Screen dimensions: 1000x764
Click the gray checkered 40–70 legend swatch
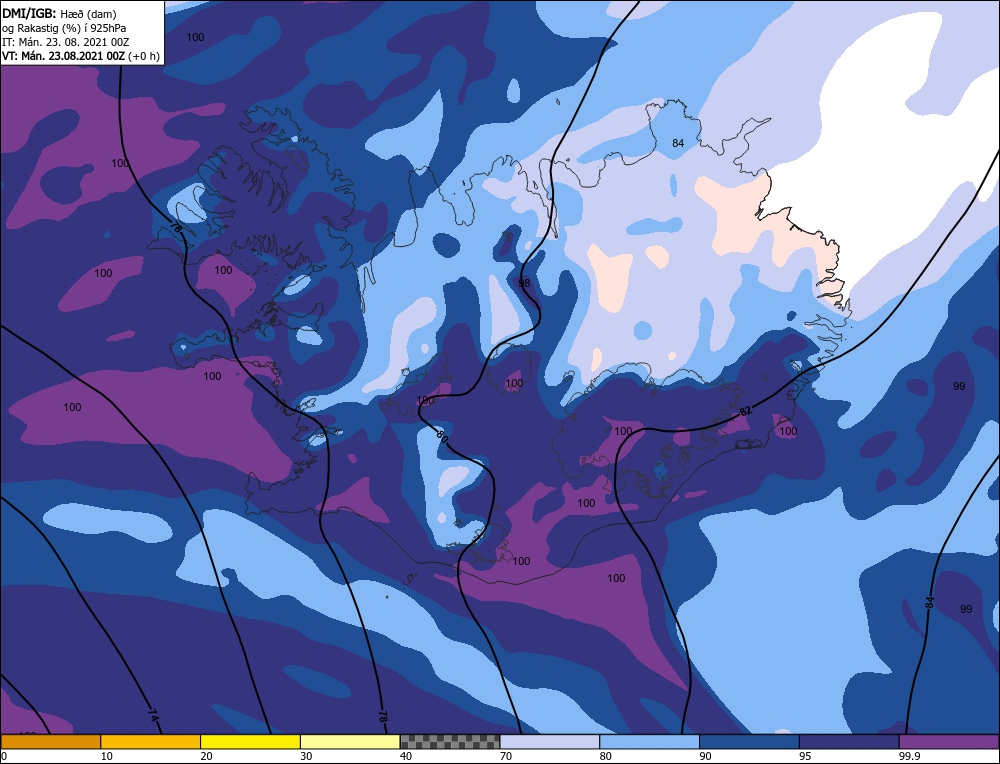point(450,741)
